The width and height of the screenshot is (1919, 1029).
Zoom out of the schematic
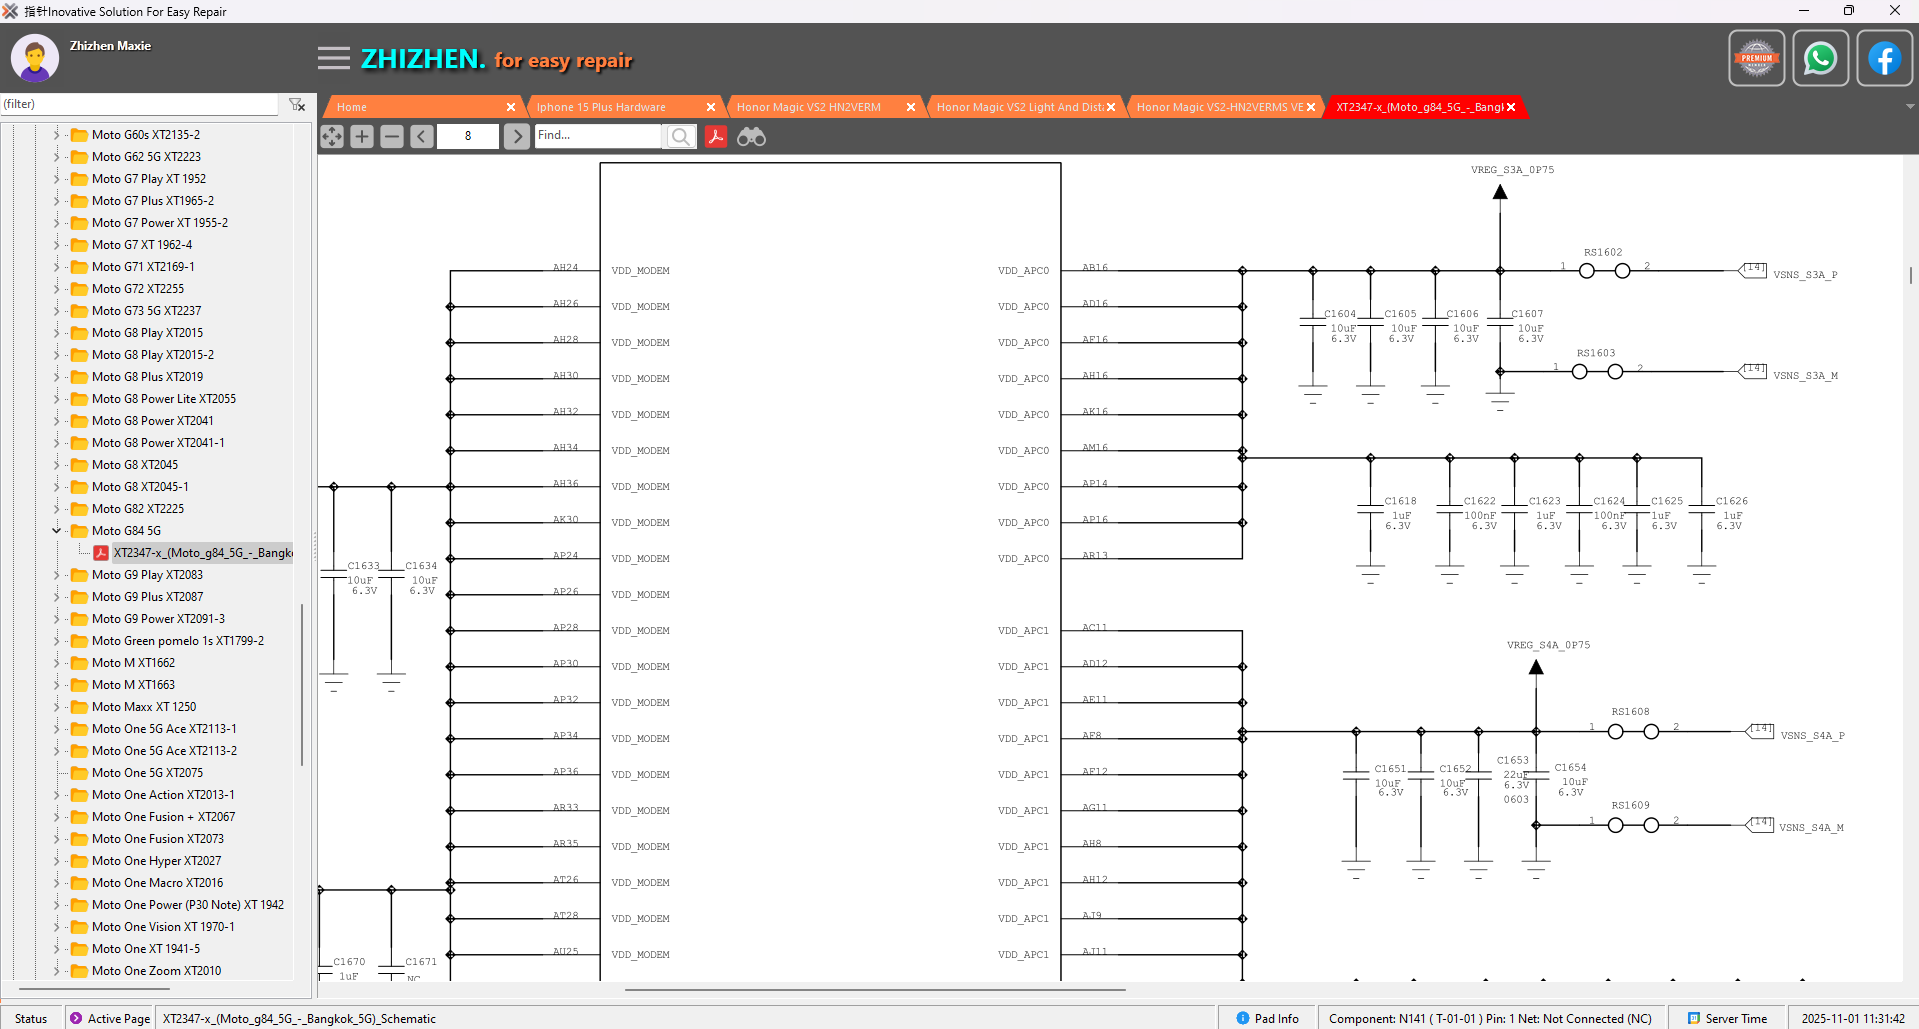[392, 136]
